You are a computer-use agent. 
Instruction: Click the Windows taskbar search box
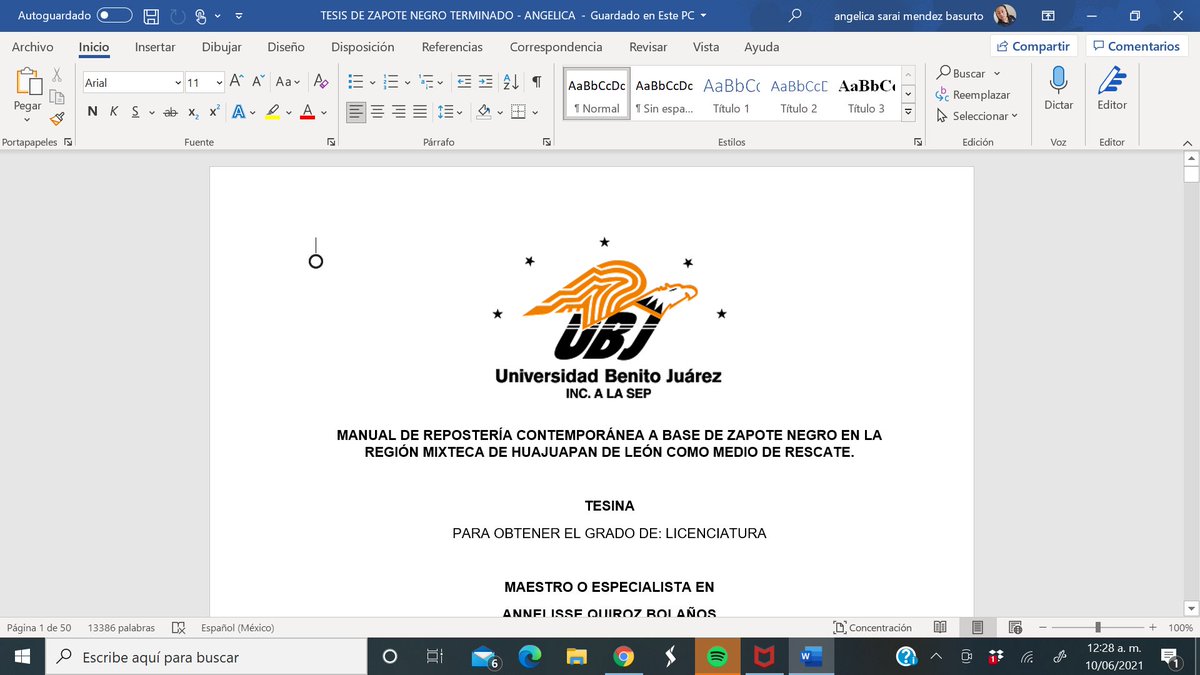coord(207,657)
